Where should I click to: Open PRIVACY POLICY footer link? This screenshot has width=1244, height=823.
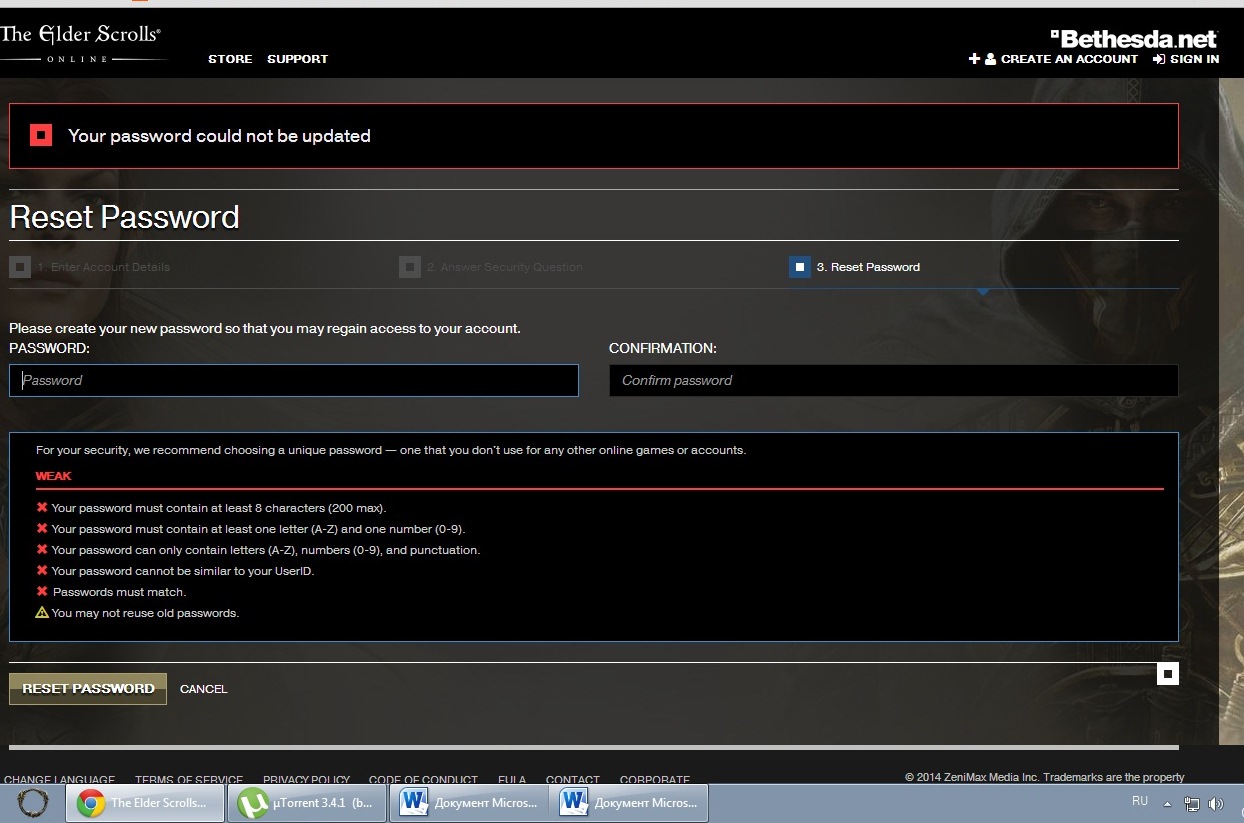(x=307, y=780)
